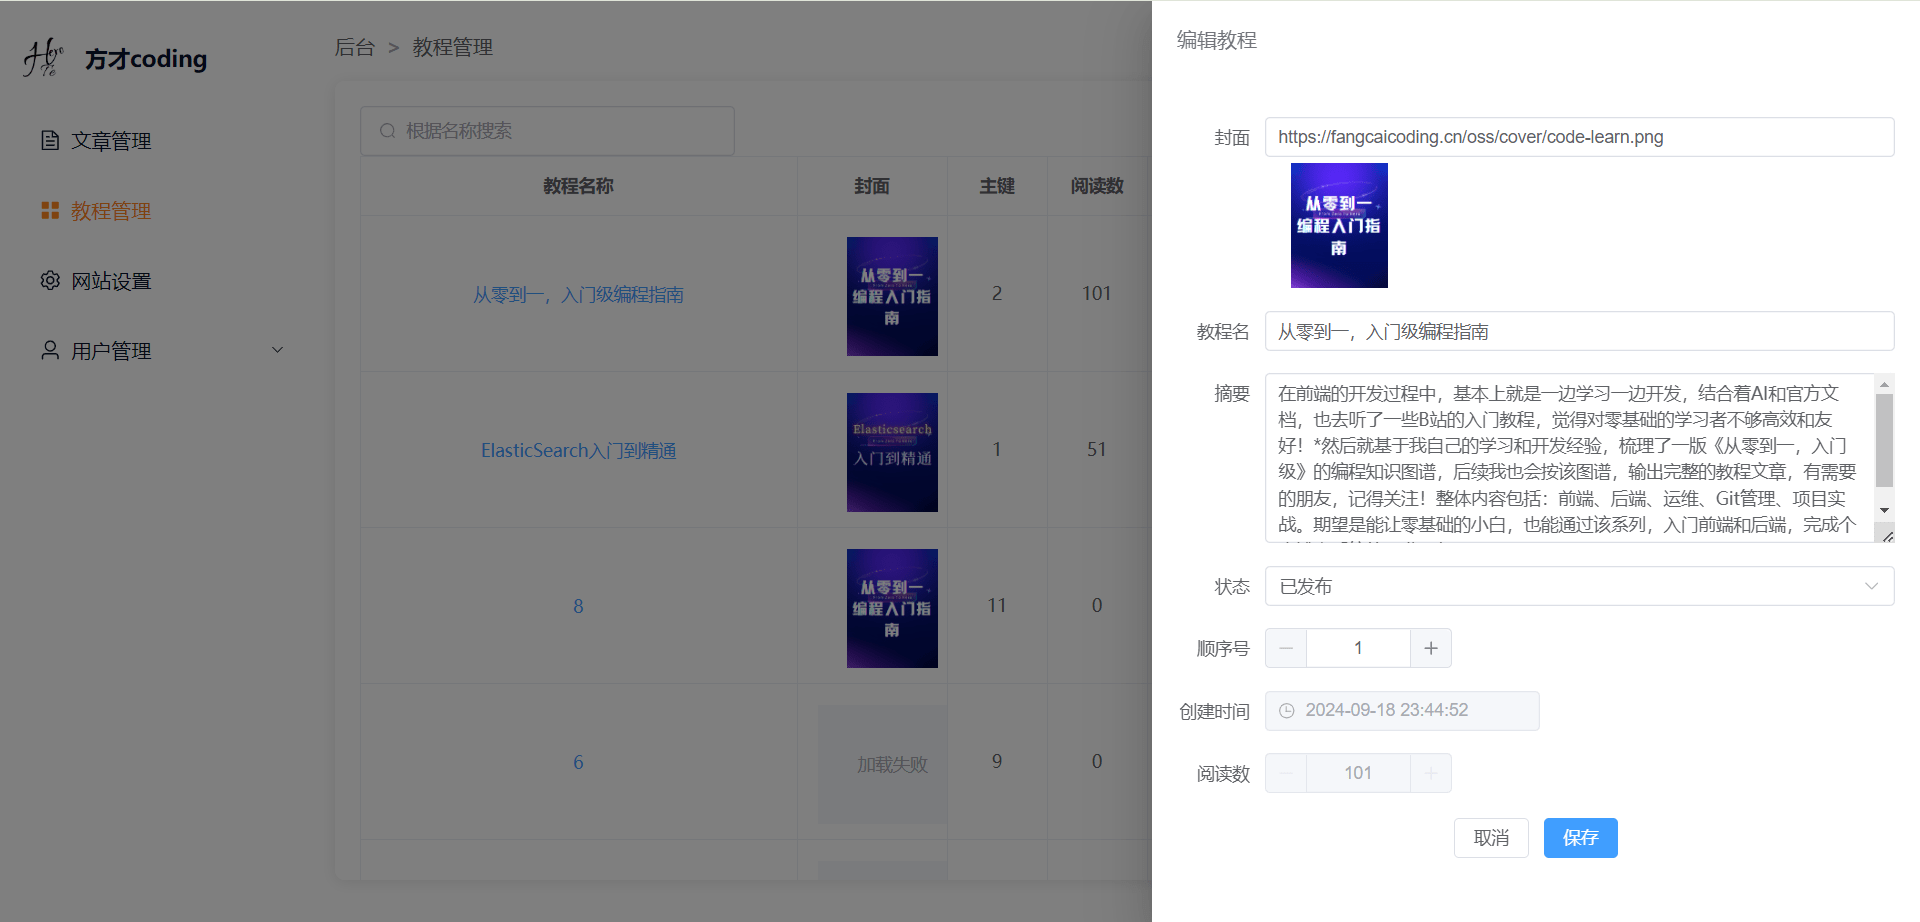Click the 方才coding logo icon

43,58
